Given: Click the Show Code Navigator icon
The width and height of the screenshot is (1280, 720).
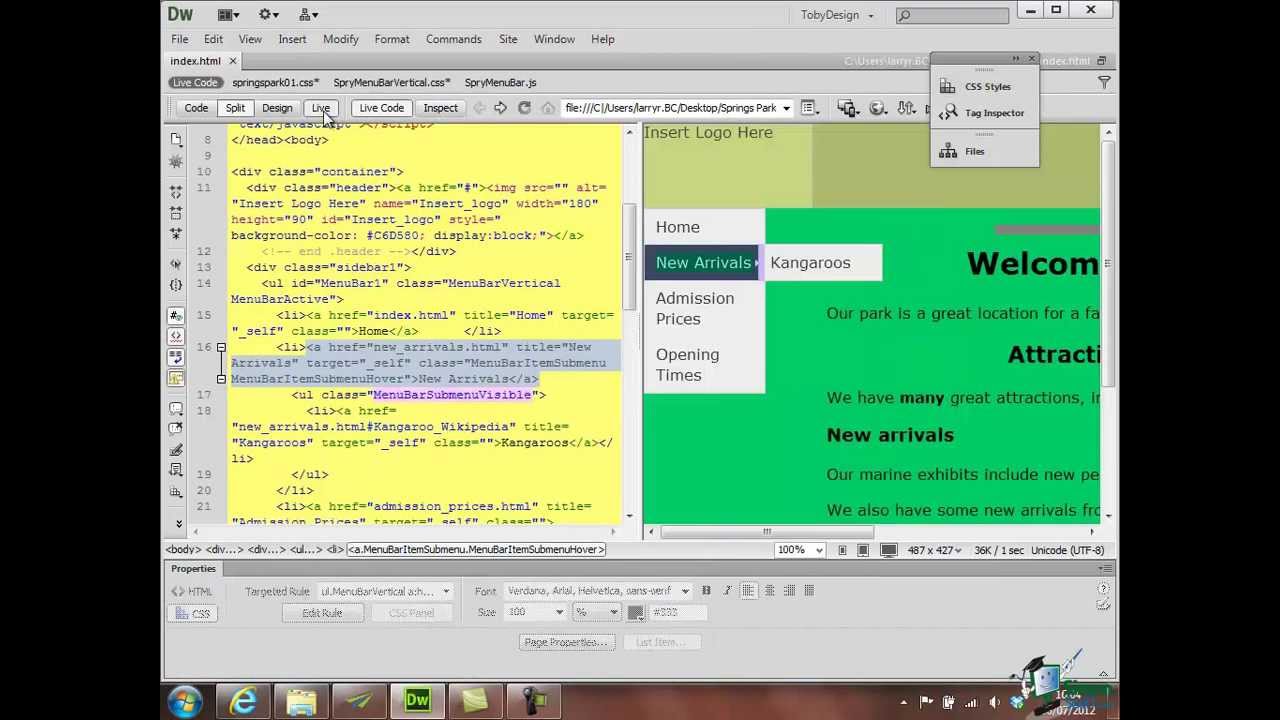Looking at the screenshot, I should [x=176, y=161].
